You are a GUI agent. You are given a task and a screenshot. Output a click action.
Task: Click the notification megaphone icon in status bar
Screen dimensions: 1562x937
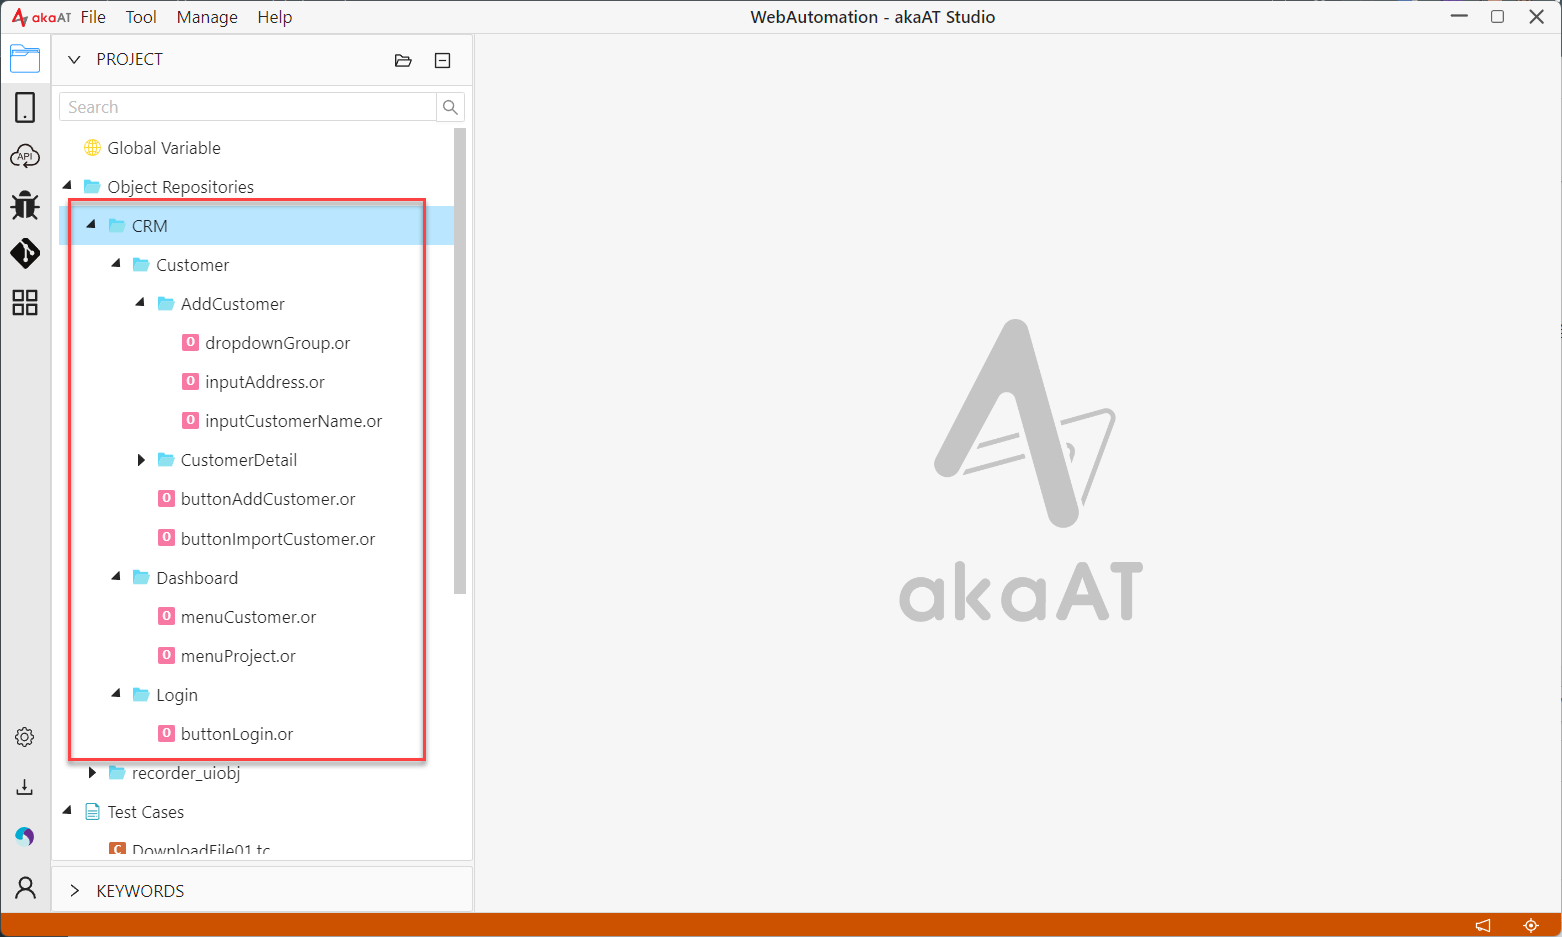tap(1483, 925)
